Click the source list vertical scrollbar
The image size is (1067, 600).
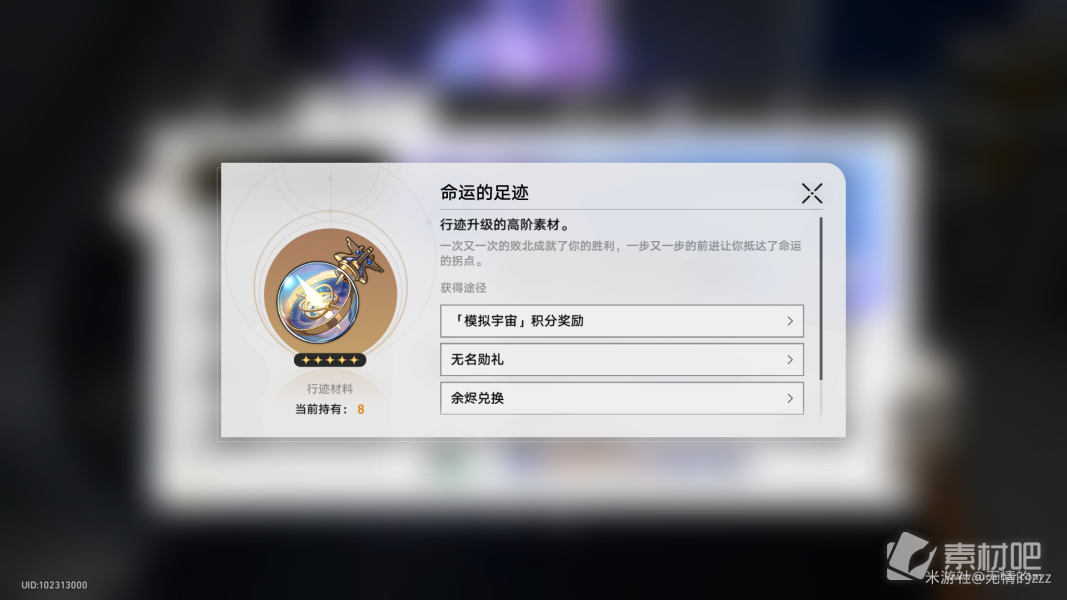821,299
